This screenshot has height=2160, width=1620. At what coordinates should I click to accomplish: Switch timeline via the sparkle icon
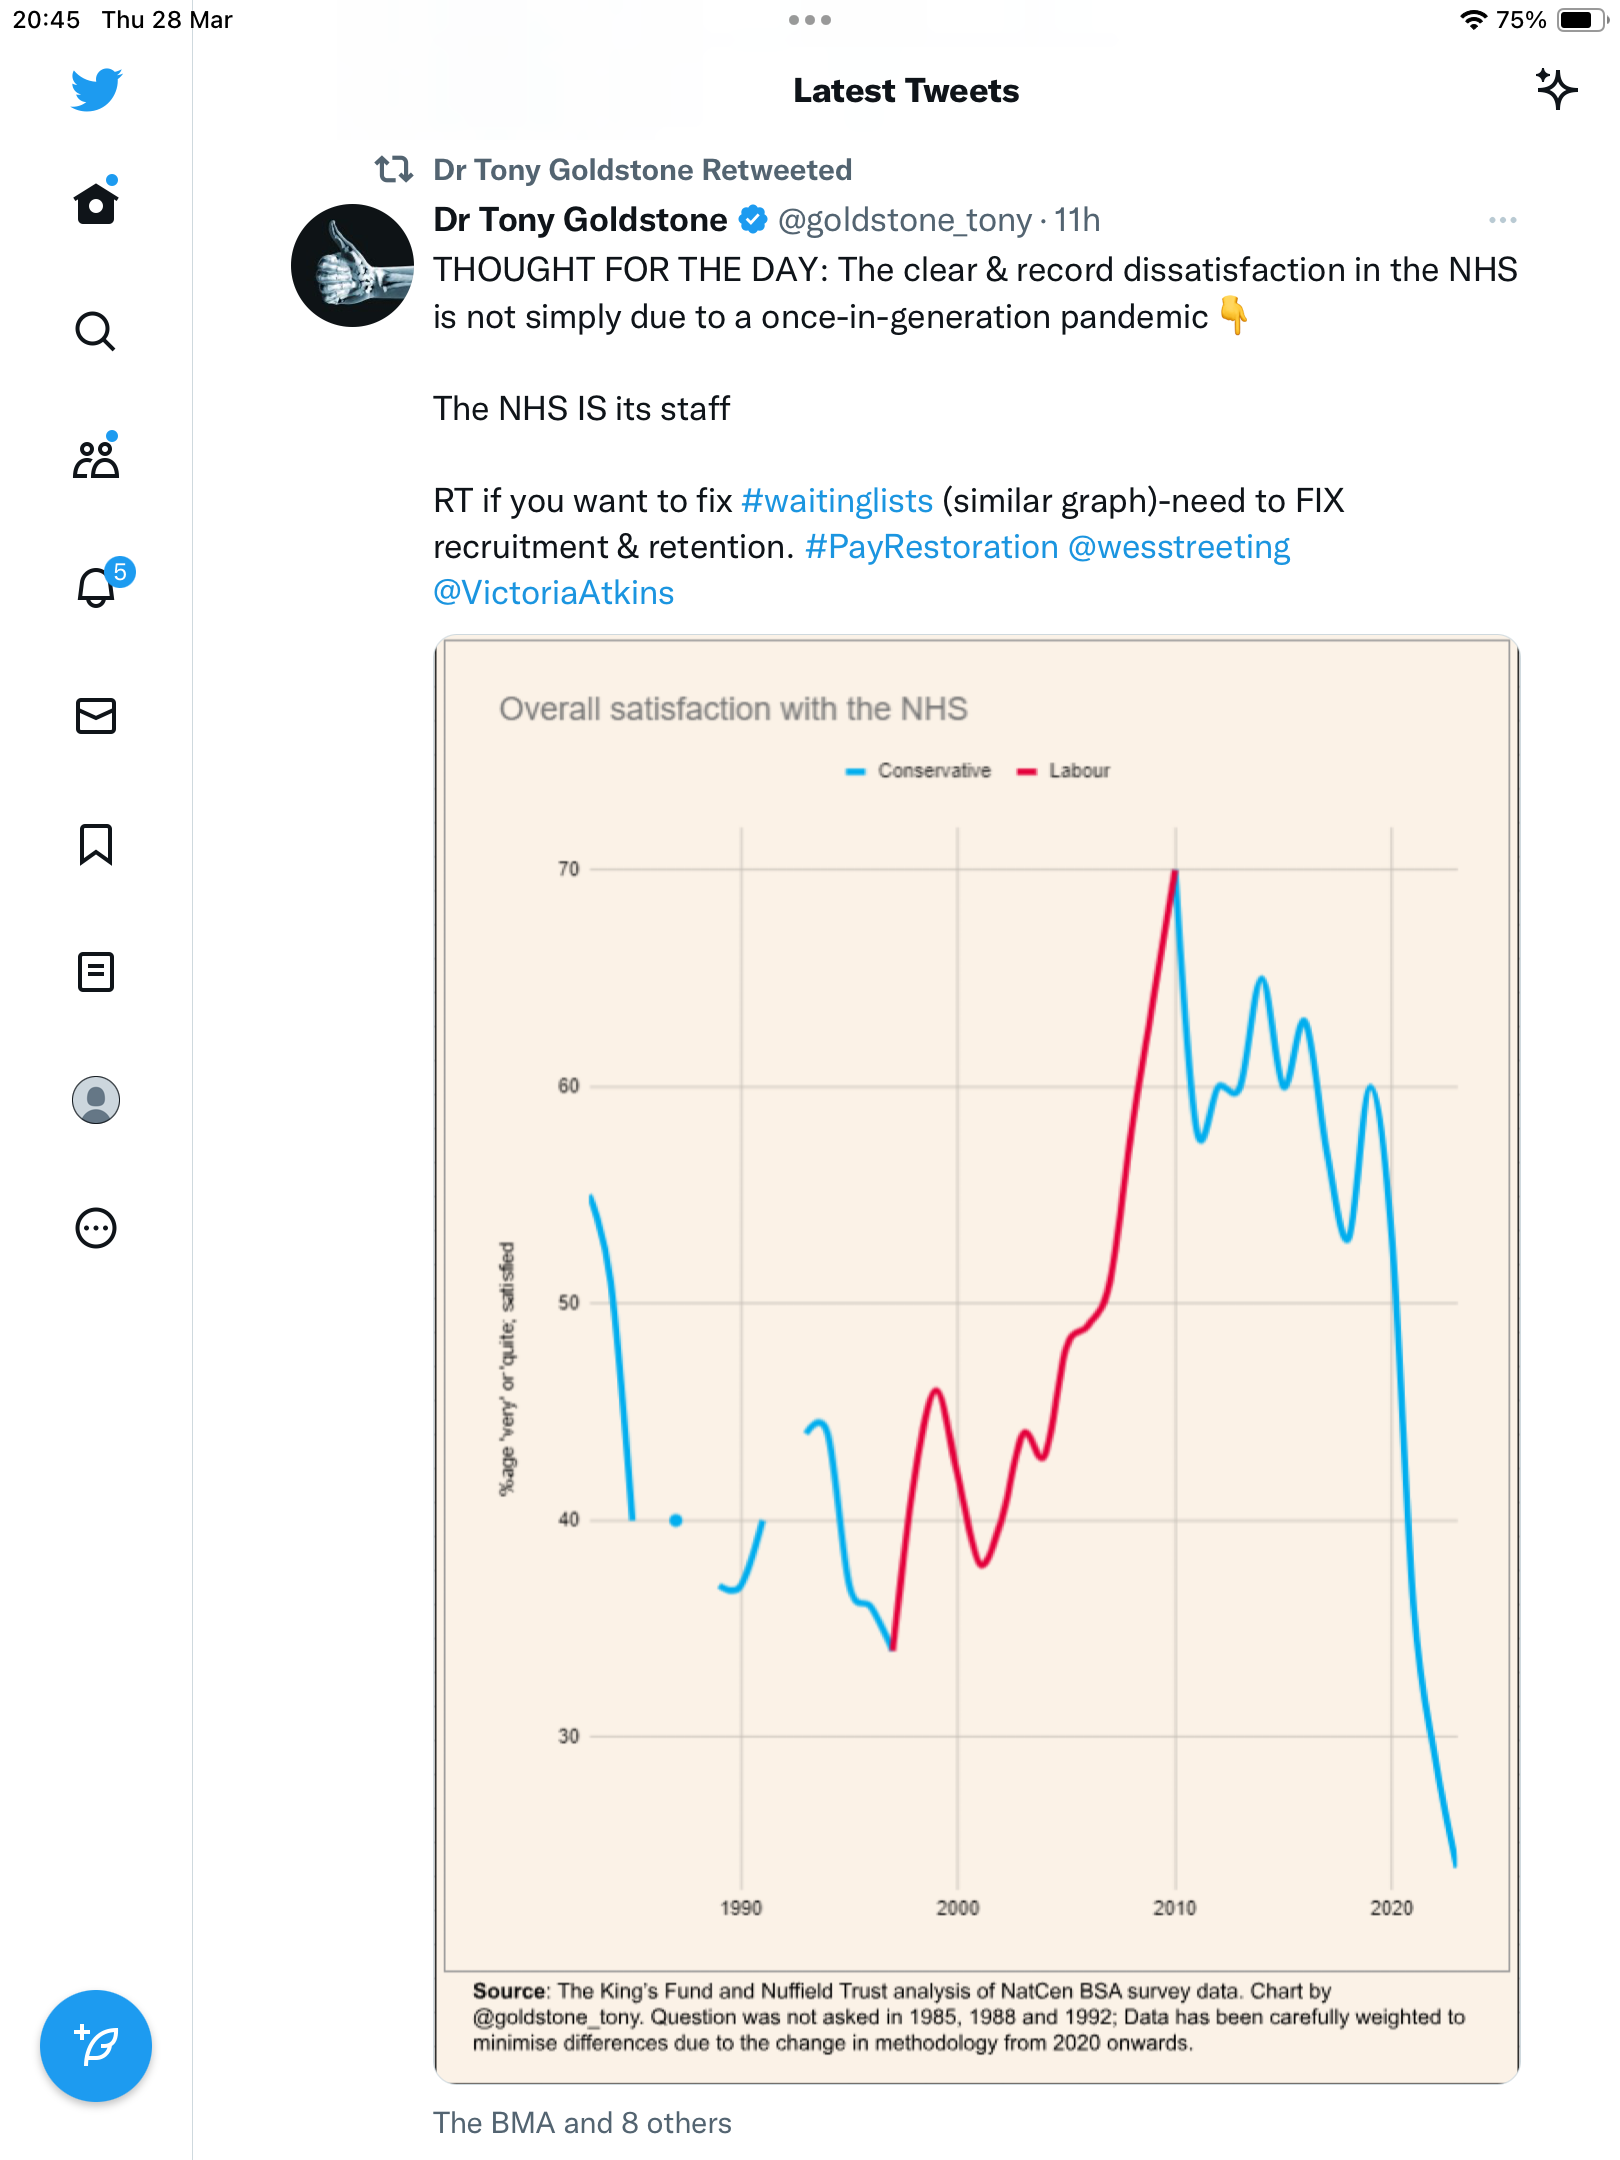coord(1556,90)
